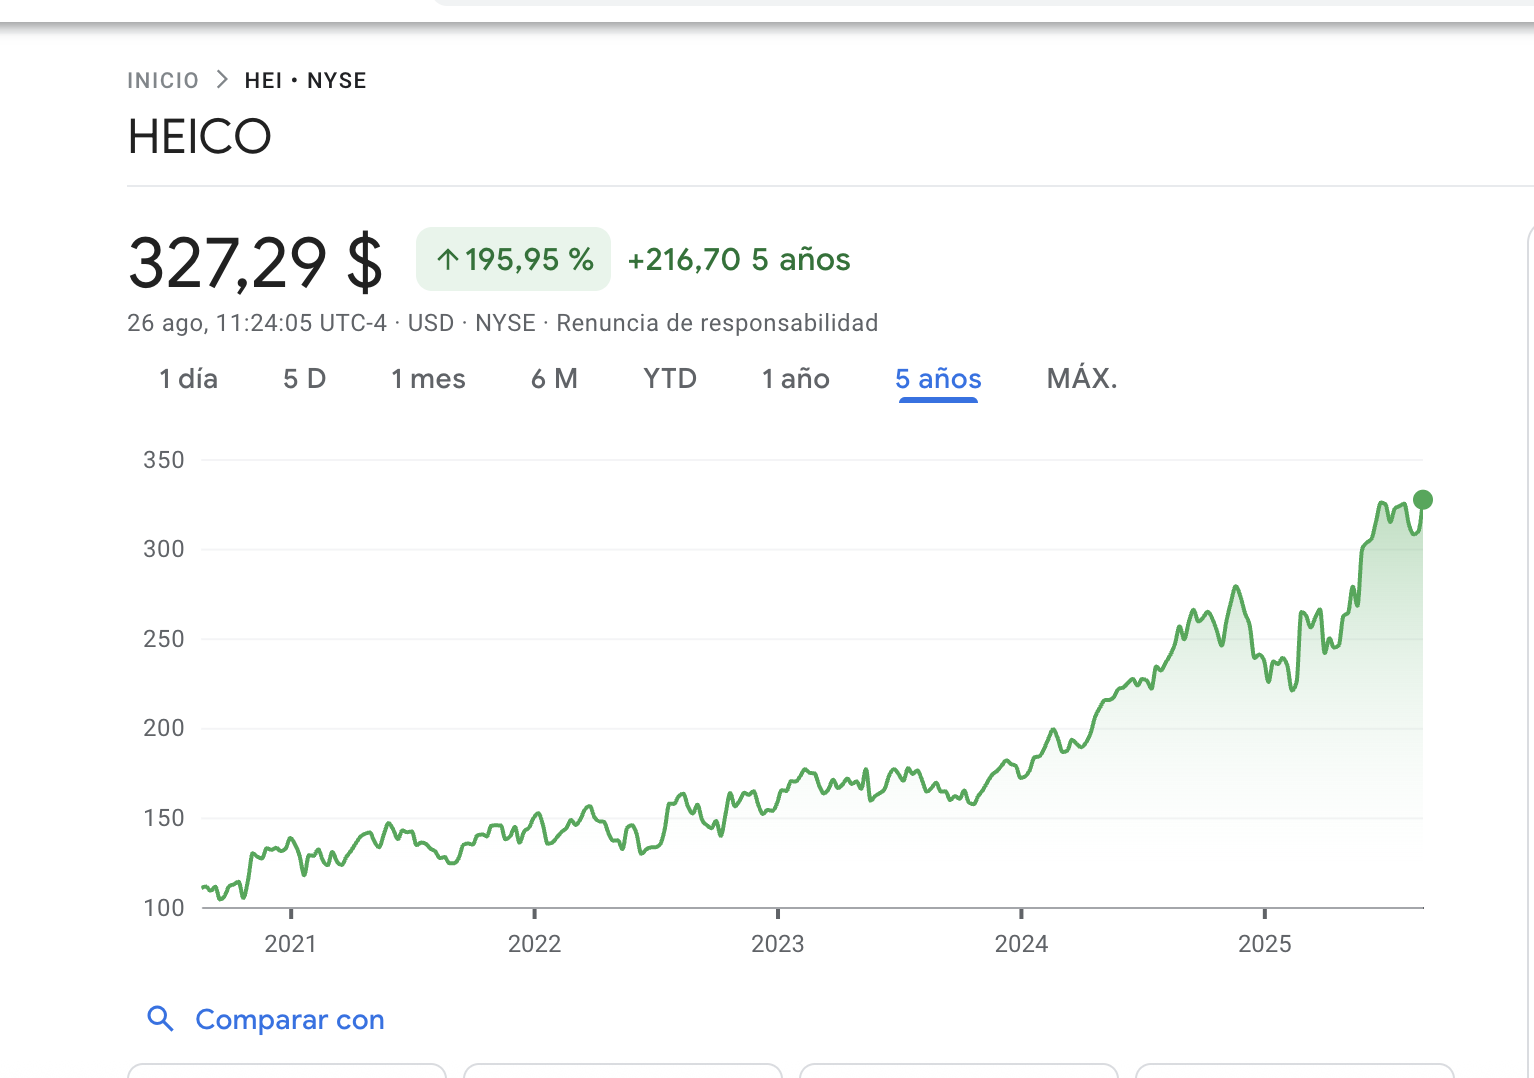Open the Comparar con link
The width and height of the screenshot is (1534, 1078).
[289, 1019]
